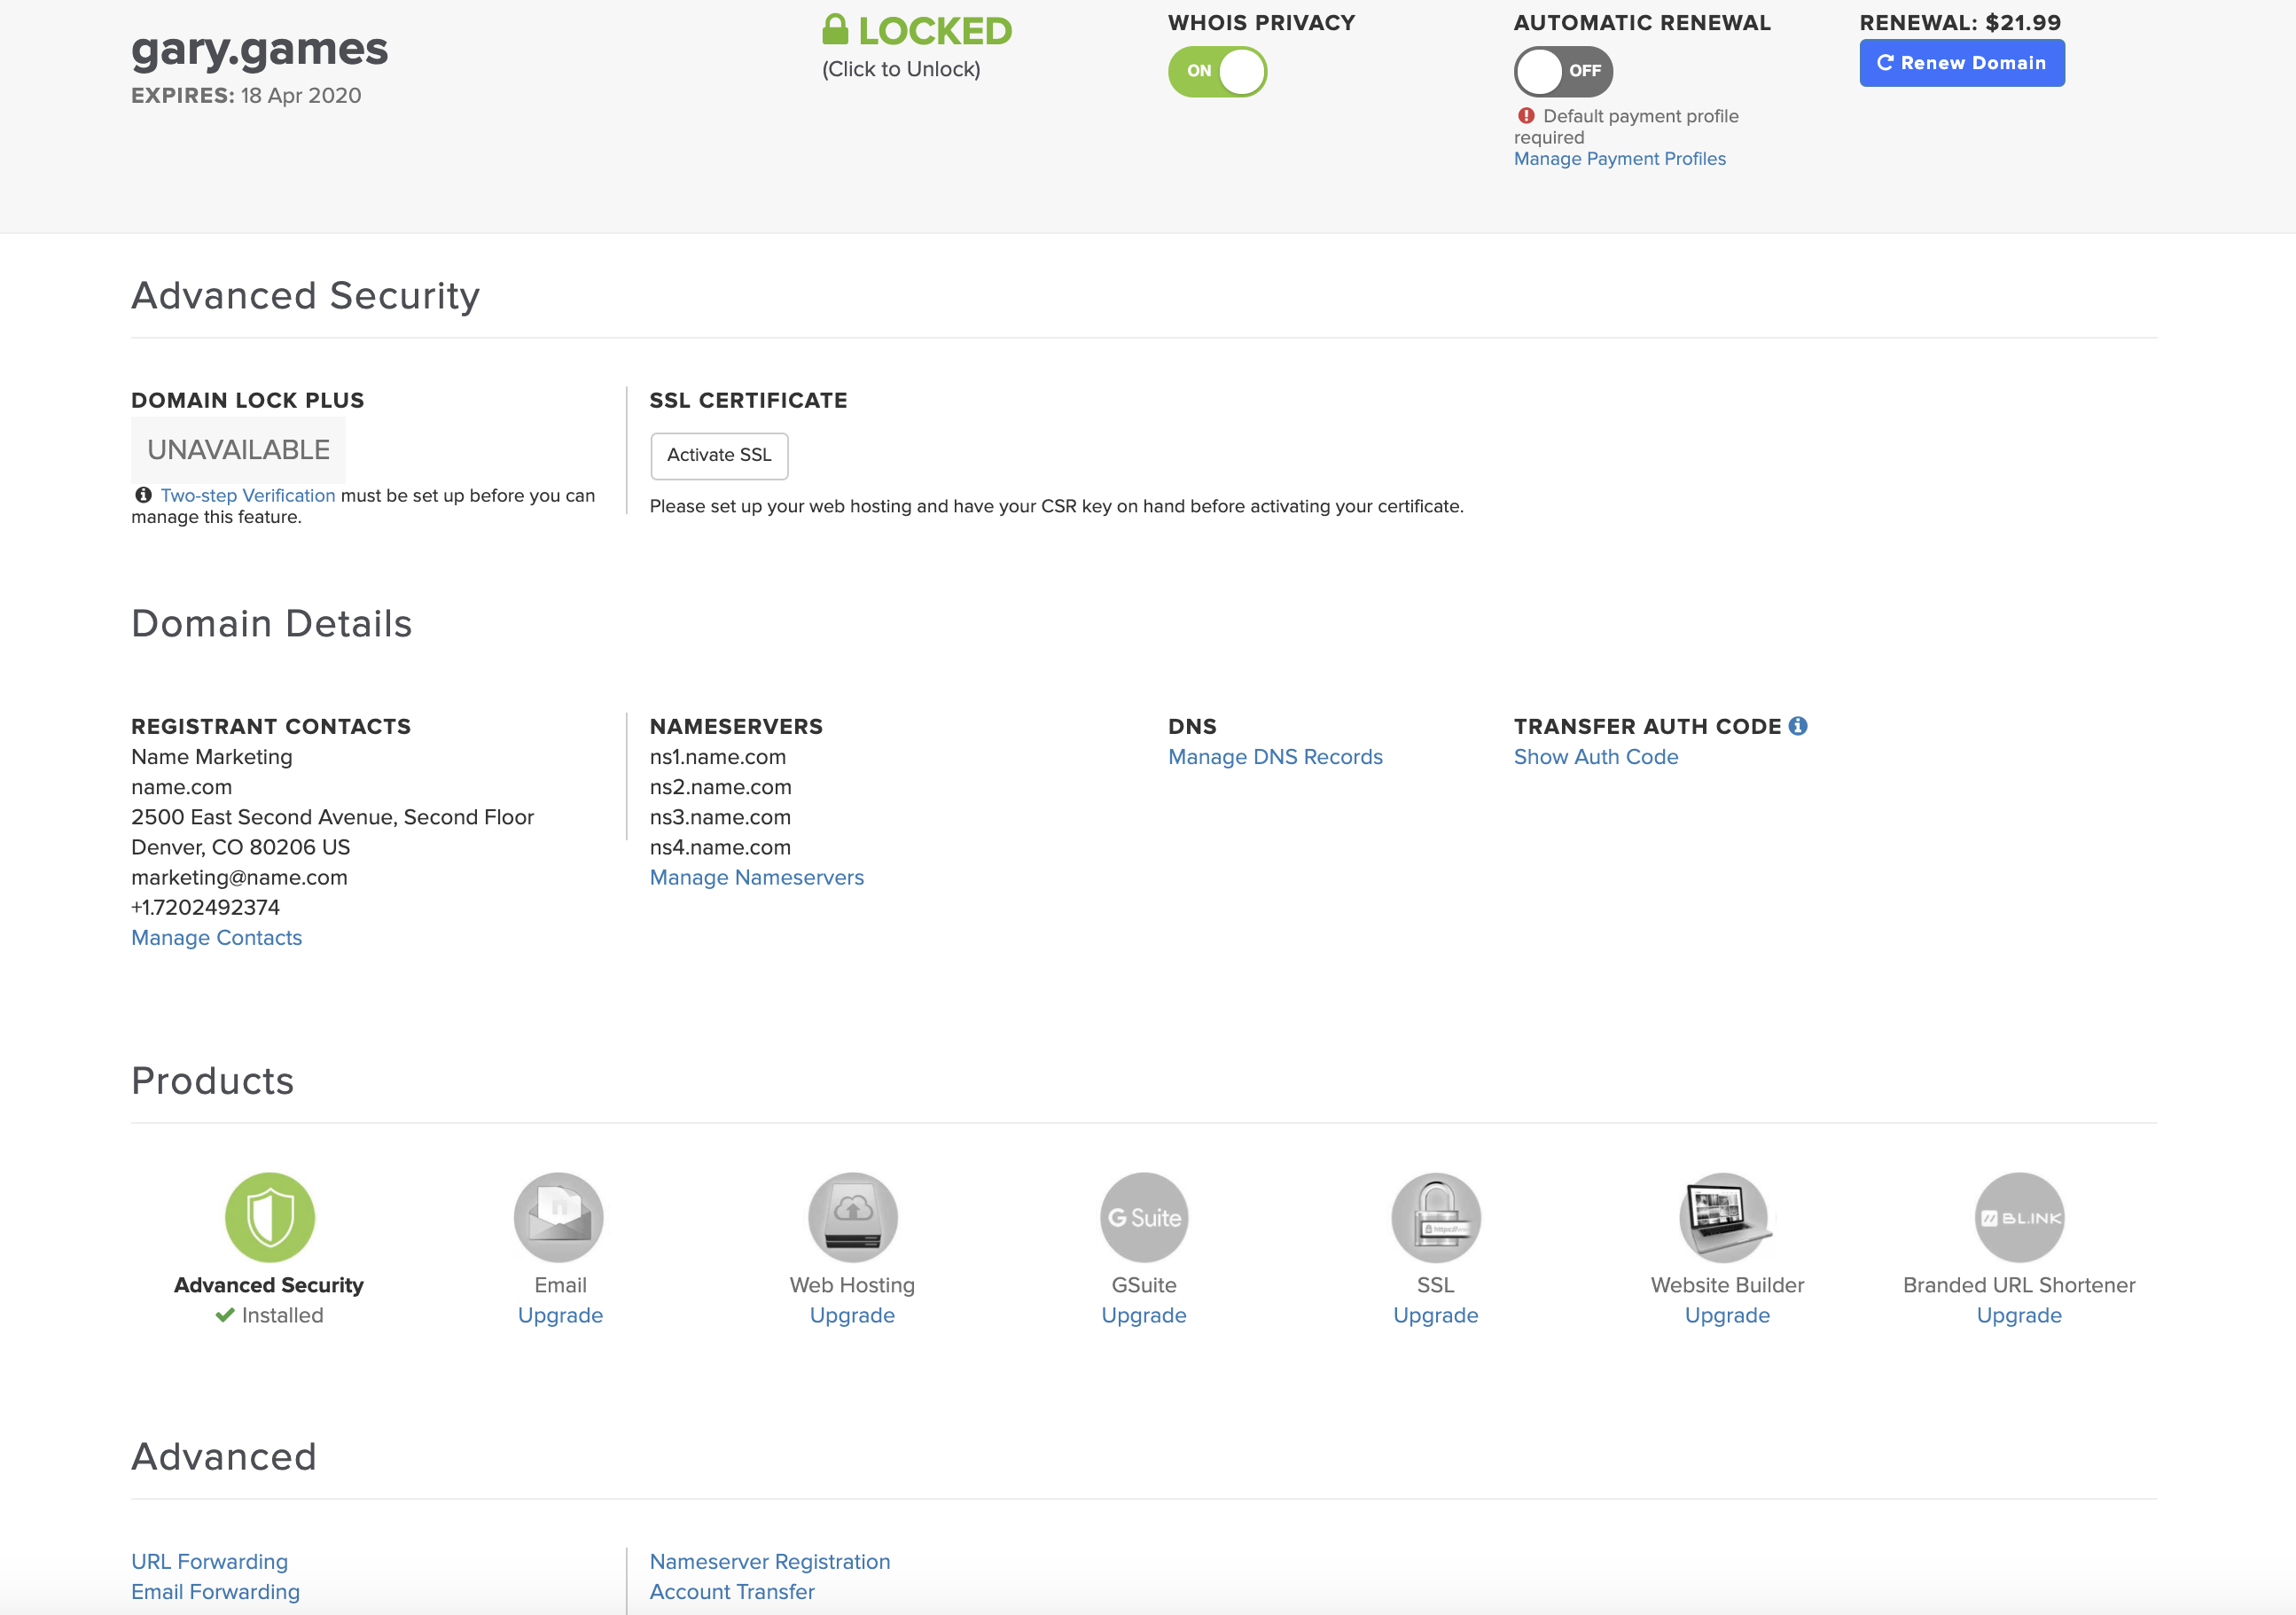Click the Denver, CO 80206 US line
Screen dimensions: 2296x1615
(x=241, y=847)
